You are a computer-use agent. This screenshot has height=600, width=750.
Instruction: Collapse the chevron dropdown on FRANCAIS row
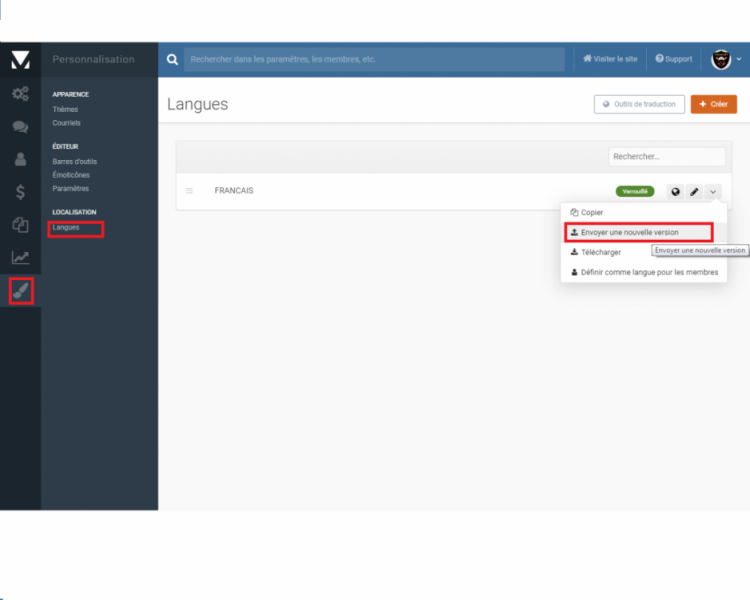[713, 191]
